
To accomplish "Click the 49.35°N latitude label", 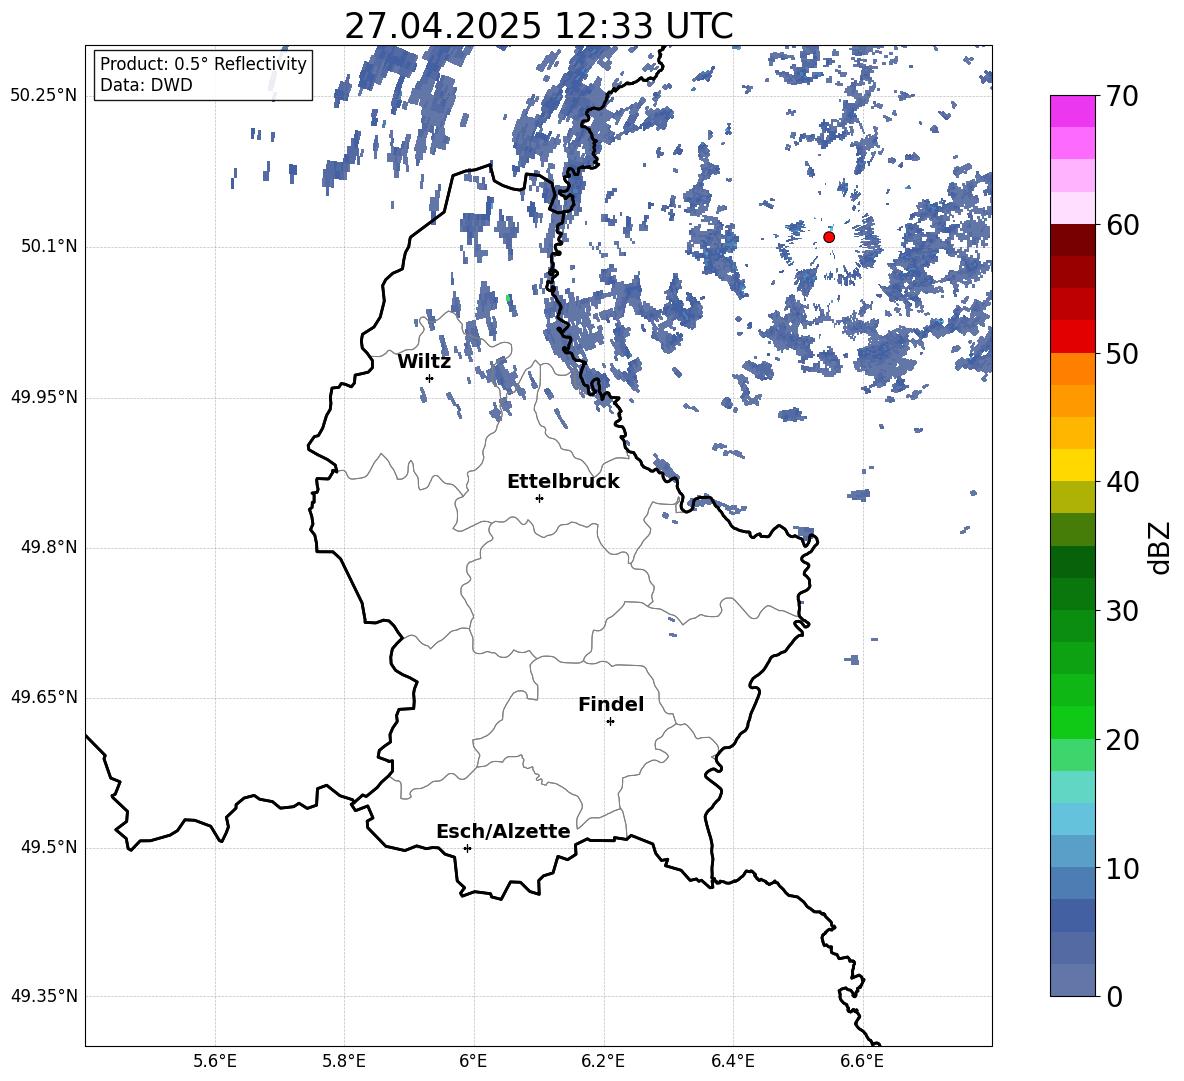I will click(x=44, y=996).
